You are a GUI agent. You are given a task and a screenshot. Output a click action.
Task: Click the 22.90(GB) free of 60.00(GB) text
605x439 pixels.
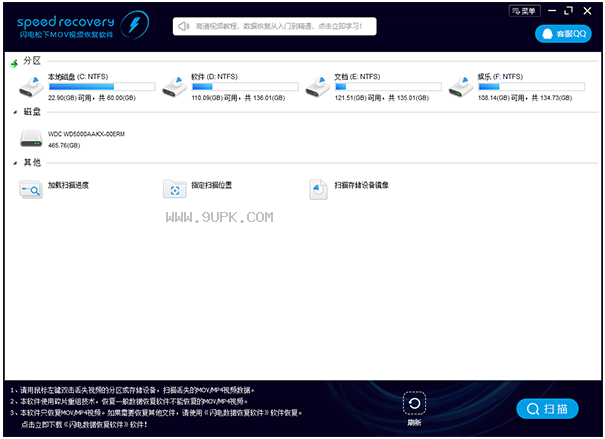click(x=92, y=98)
